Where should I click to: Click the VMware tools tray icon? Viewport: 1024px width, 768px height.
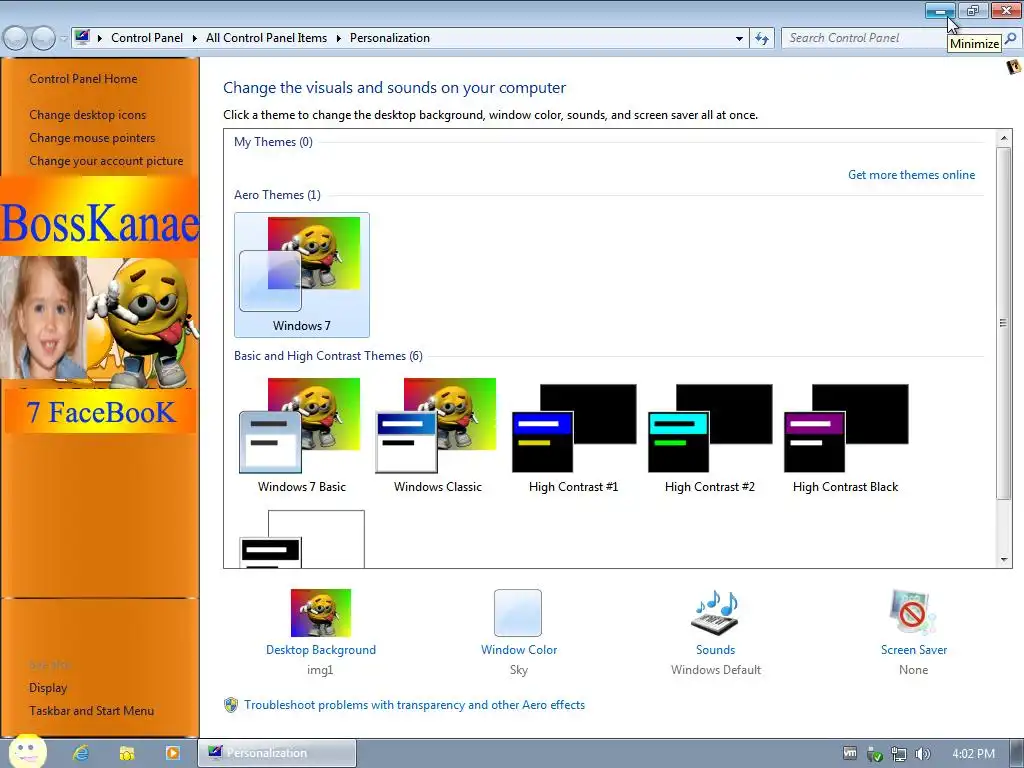point(850,753)
